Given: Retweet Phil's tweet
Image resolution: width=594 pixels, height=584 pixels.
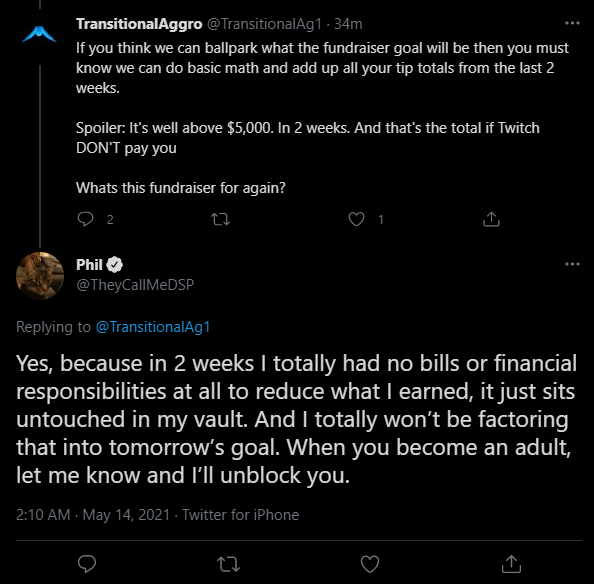Looking at the screenshot, I should [228, 564].
